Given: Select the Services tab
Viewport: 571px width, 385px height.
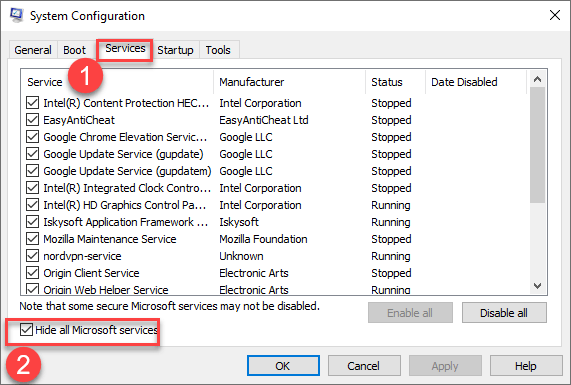Looking at the screenshot, I should click(x=125, y=48).
